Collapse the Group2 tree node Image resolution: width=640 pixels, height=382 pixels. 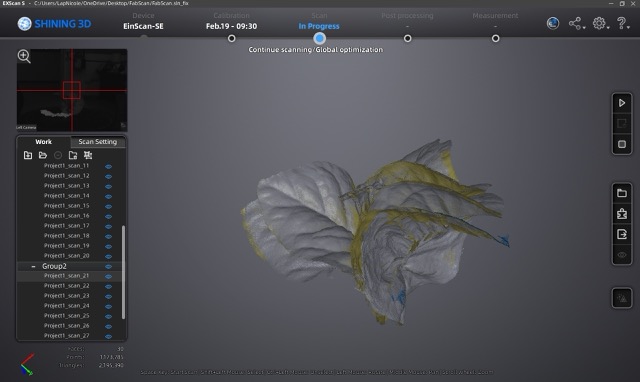[33, 266]
